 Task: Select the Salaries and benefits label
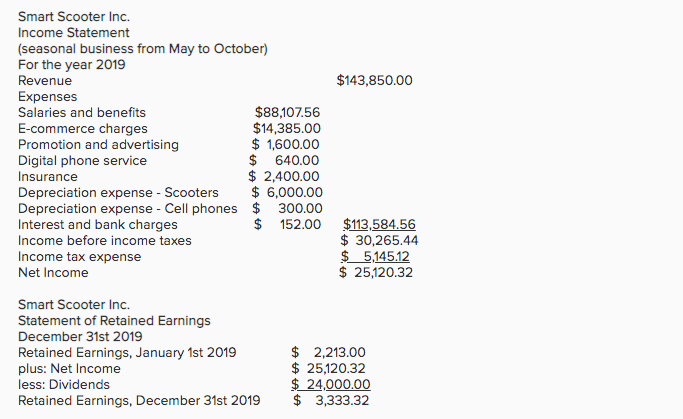(82, 112)
